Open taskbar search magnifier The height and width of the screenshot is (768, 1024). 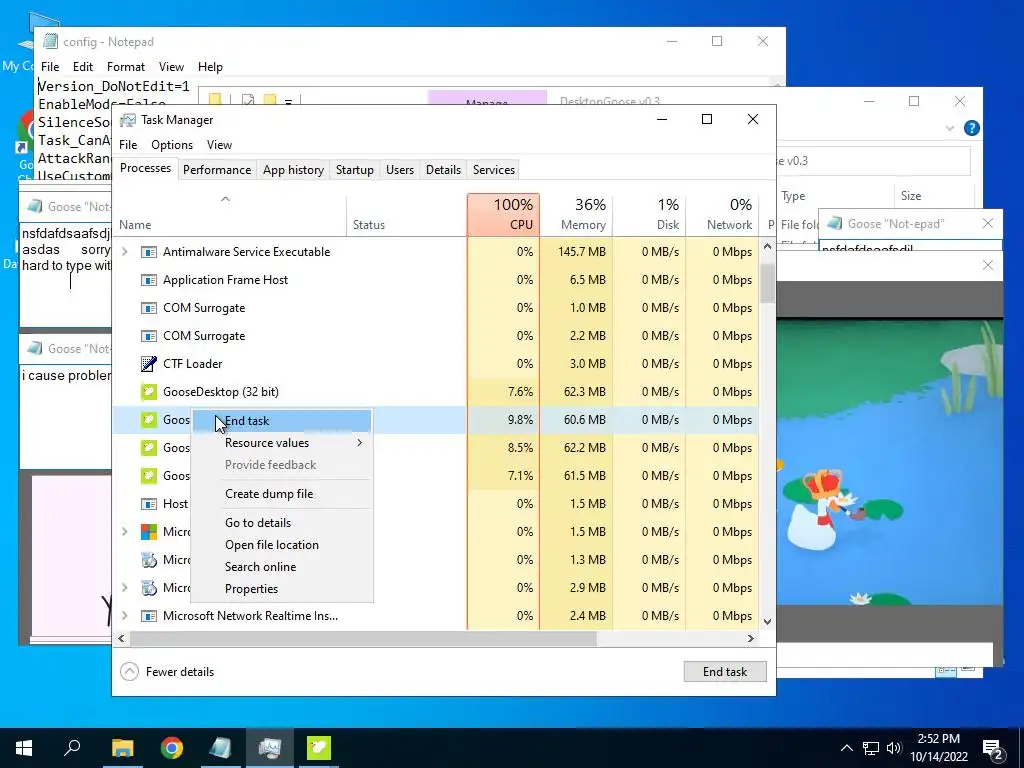(72, 748)
